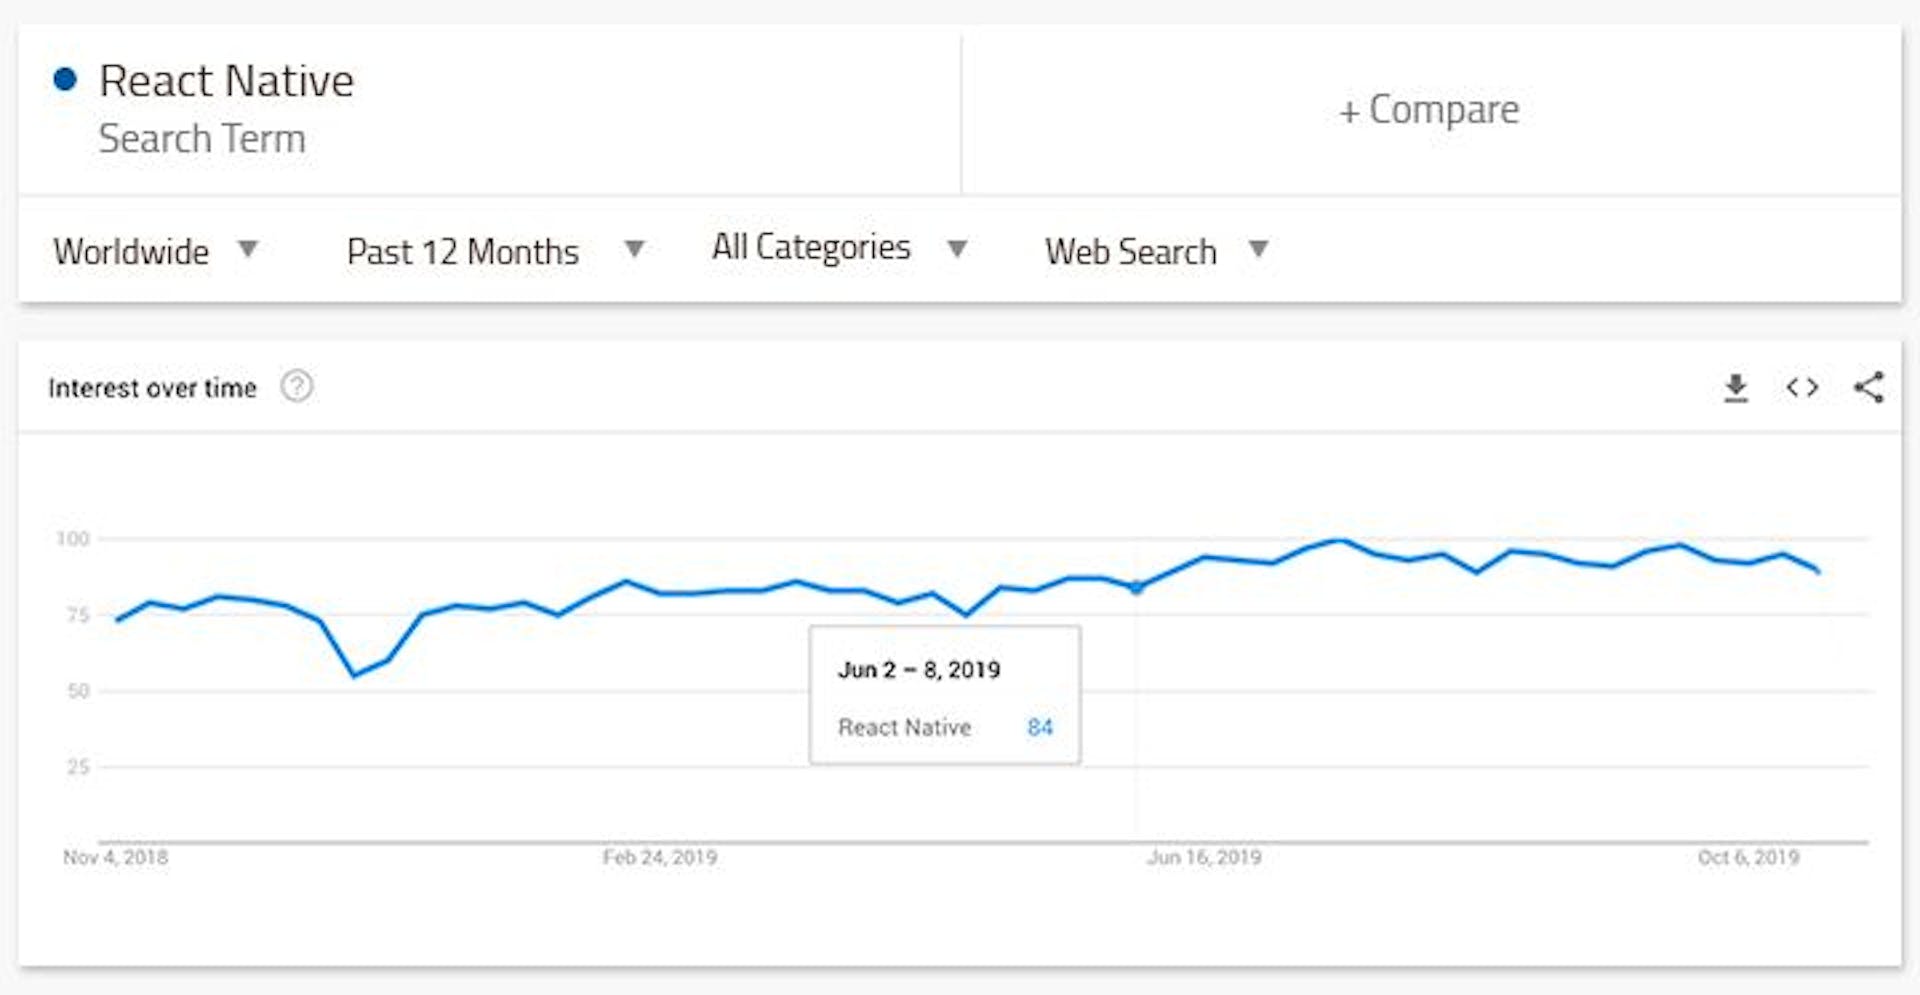Add a comparison term with + Compare
The height and width of the screenshot is (995, 1920).
(x=1429, y=110)
